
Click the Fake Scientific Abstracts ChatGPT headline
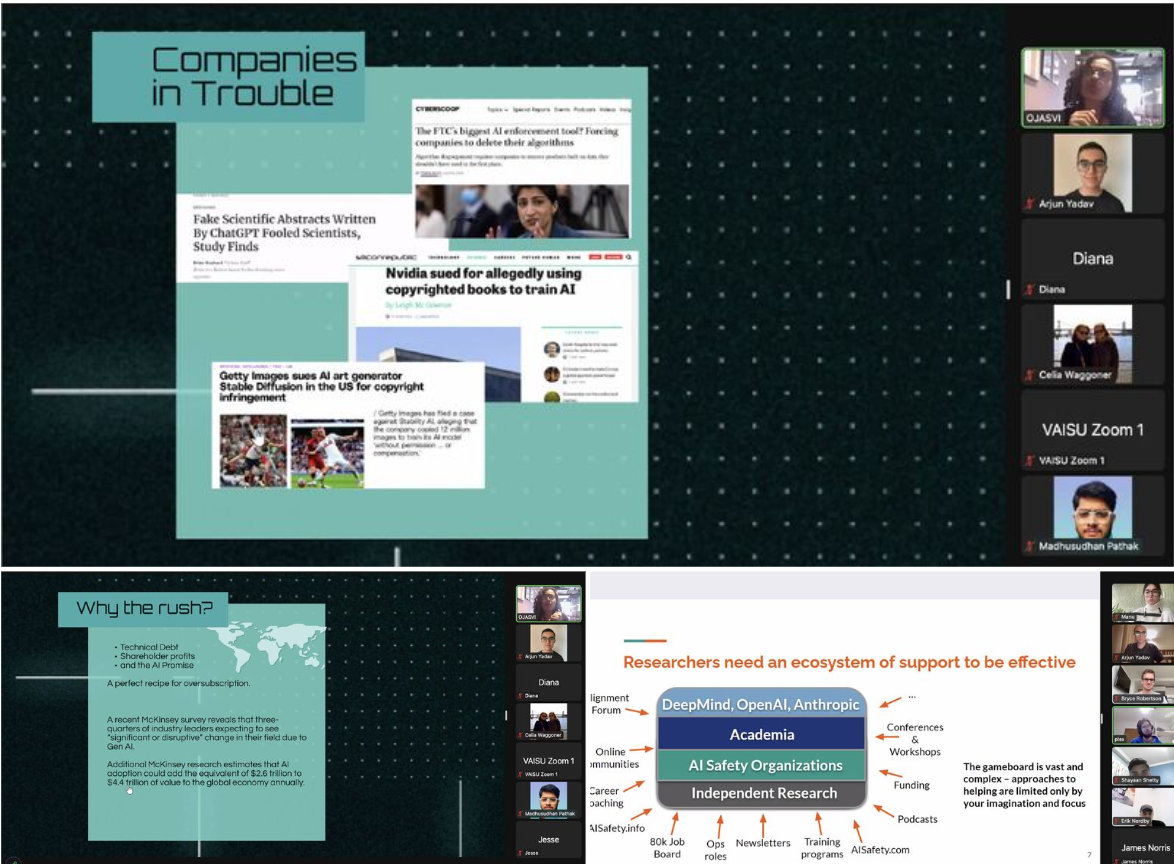(x=284, y=232)
